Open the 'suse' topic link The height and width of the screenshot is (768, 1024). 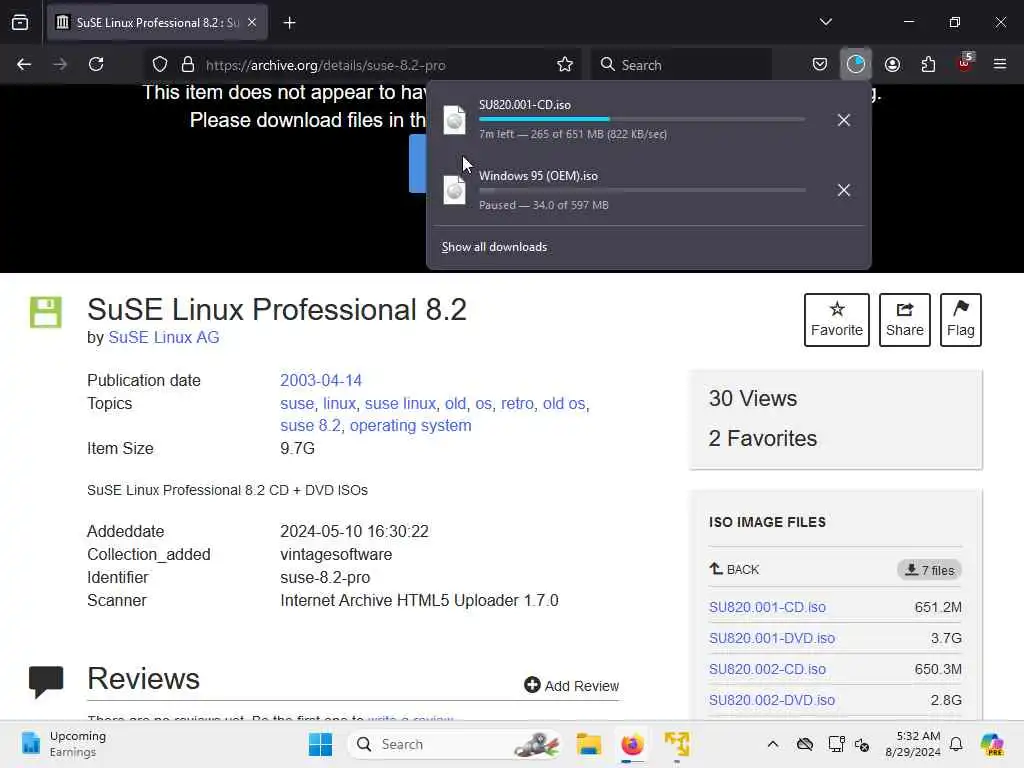[x=296, y=404]
